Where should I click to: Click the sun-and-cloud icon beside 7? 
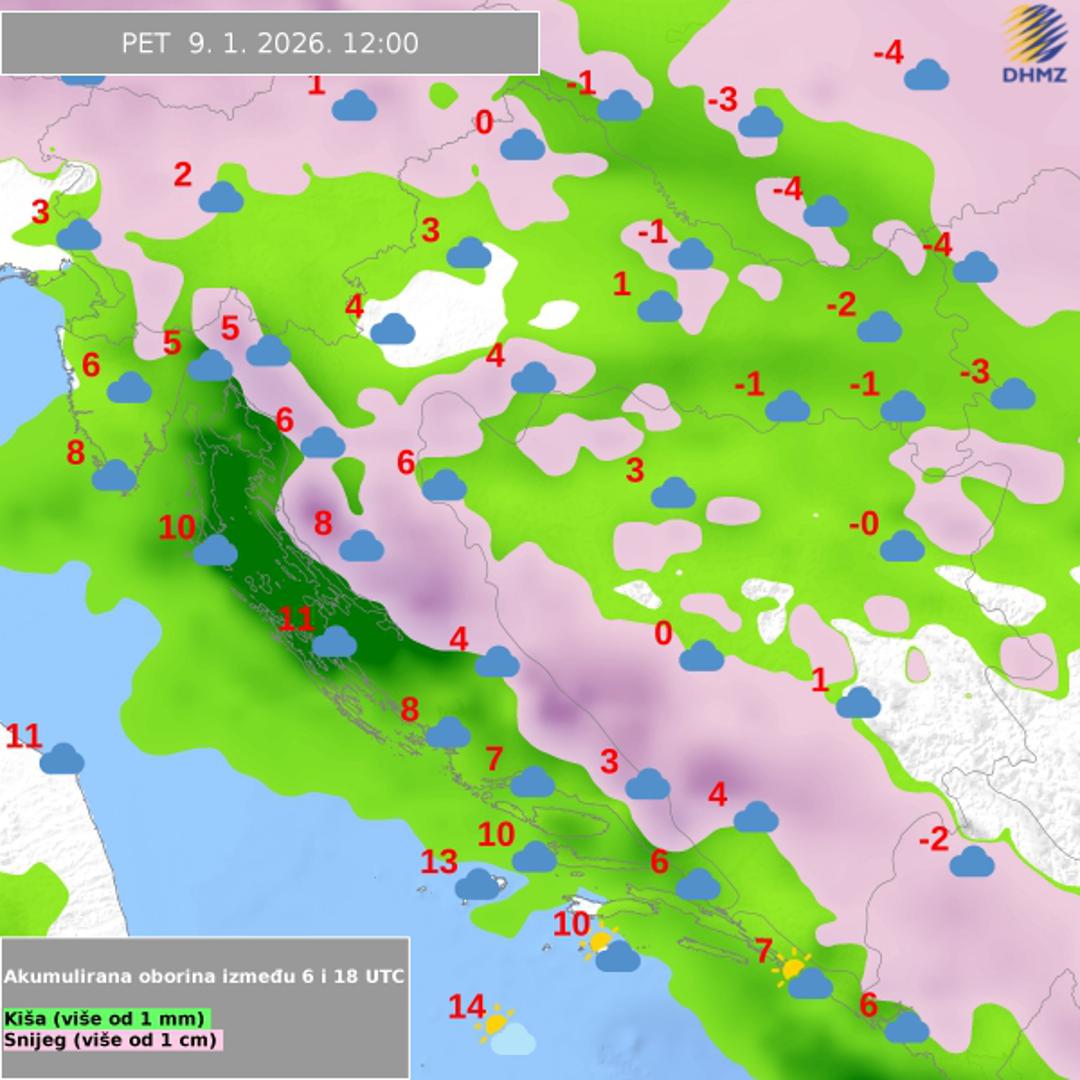tap(803, 976)
